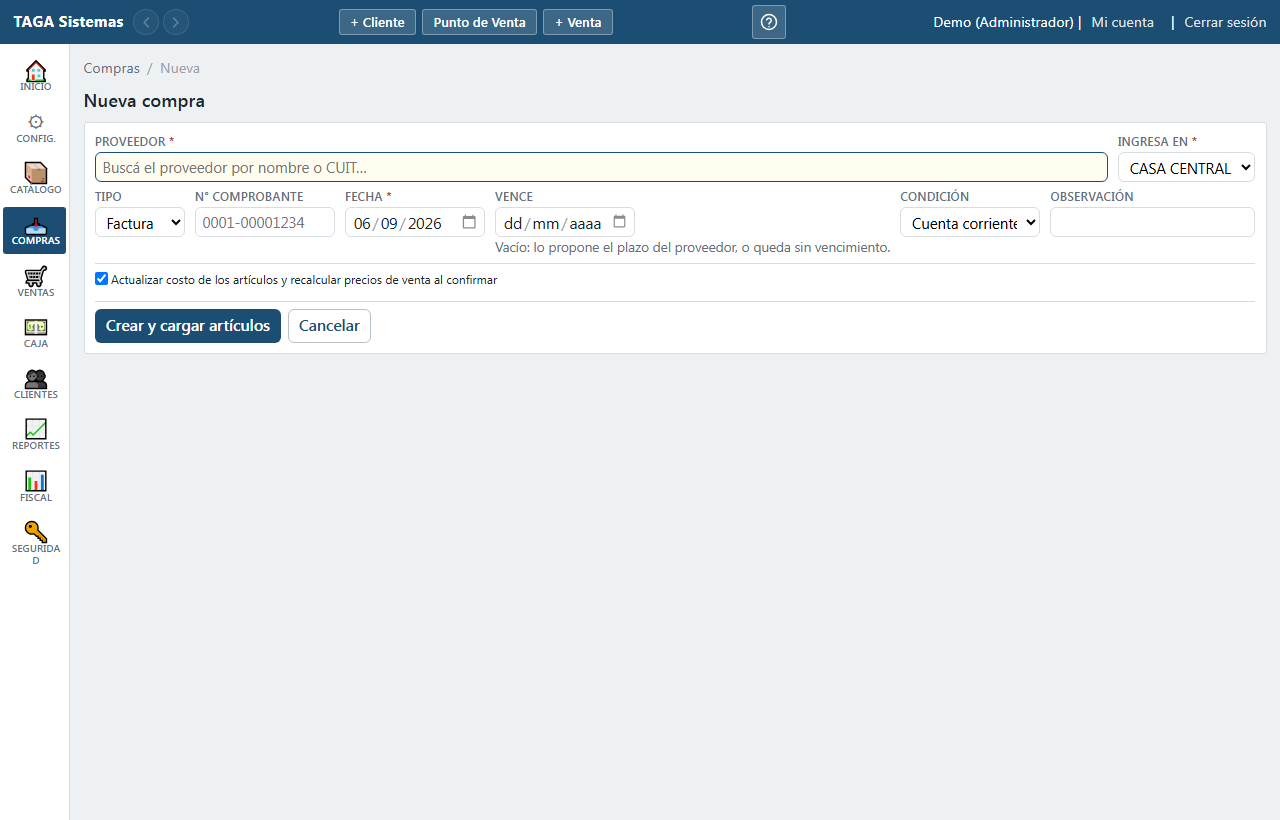
Task: Click the forward navigation arrow
Action: (x=176, y=22)
